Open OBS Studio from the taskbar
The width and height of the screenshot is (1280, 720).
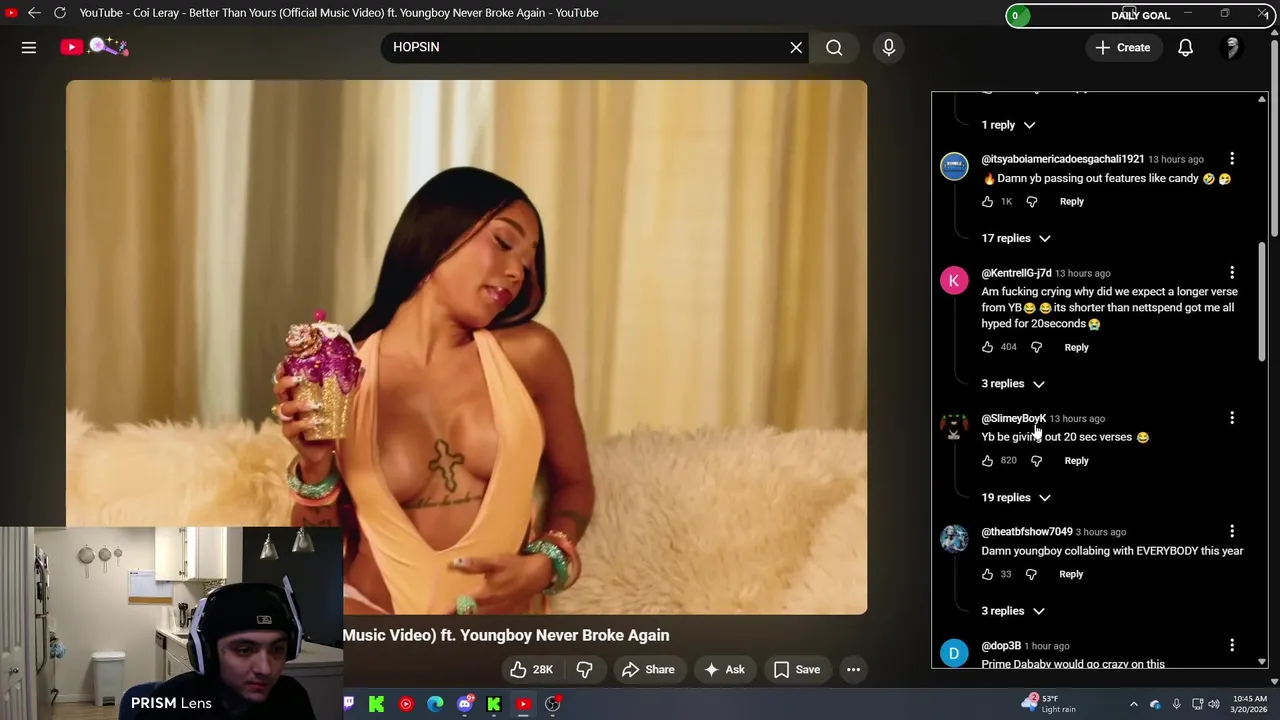click(x=552, y=704)
